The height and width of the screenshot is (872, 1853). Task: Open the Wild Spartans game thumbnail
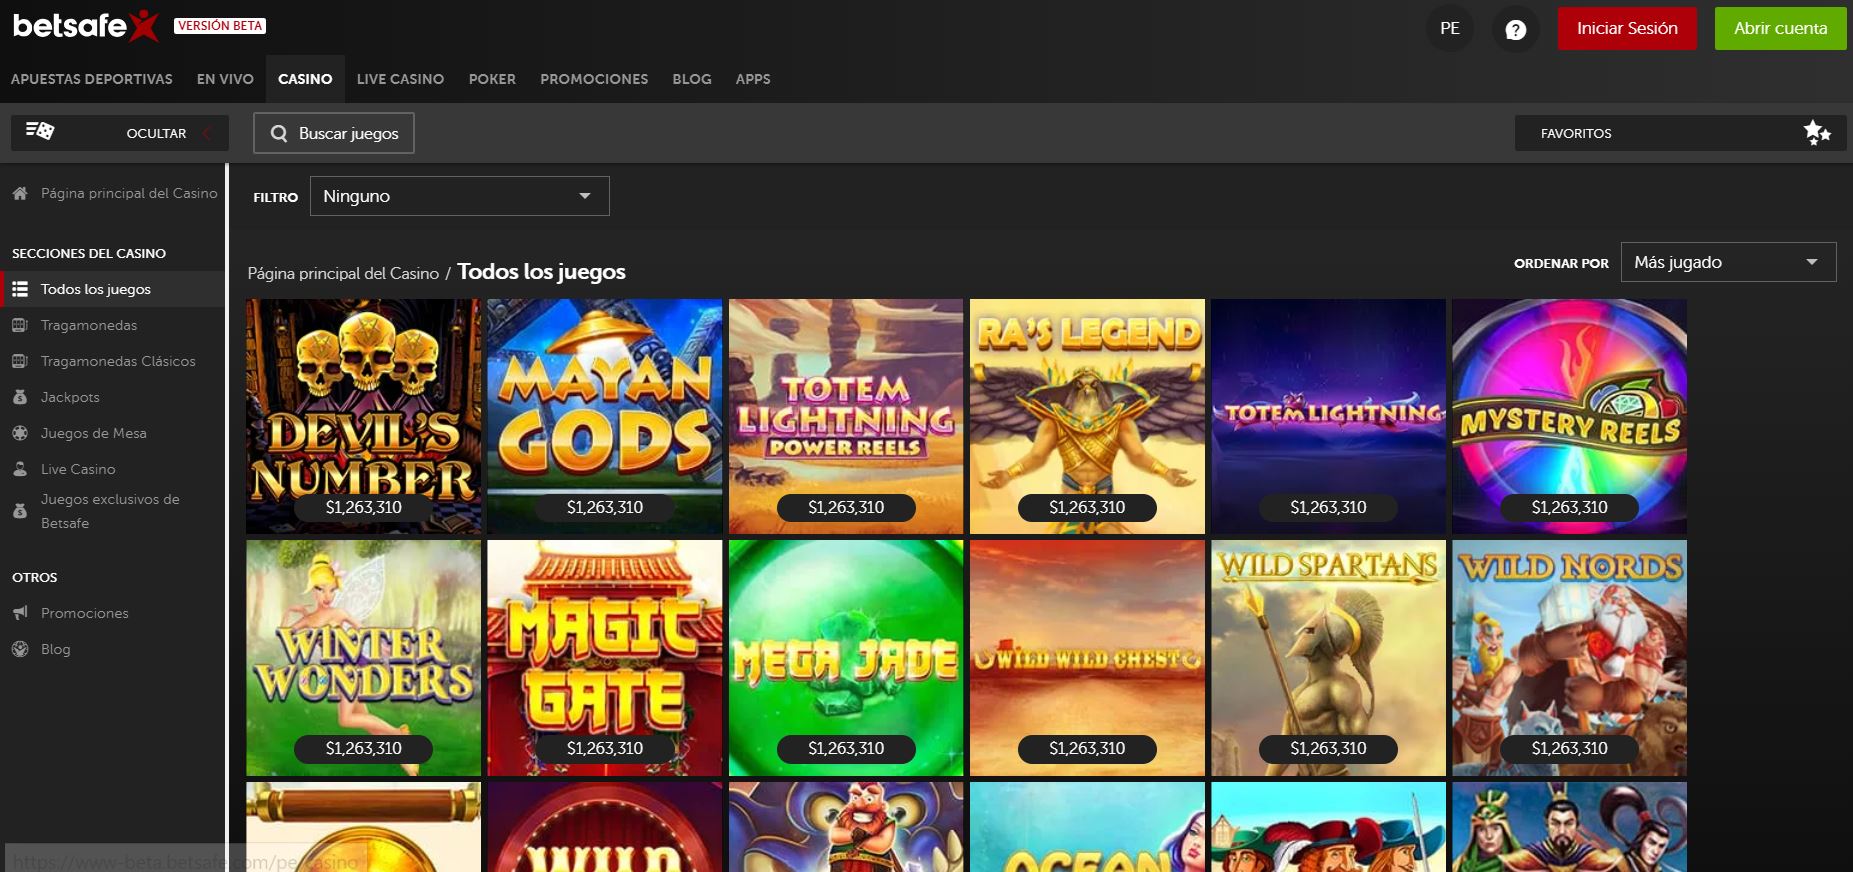coord(1328,658)
